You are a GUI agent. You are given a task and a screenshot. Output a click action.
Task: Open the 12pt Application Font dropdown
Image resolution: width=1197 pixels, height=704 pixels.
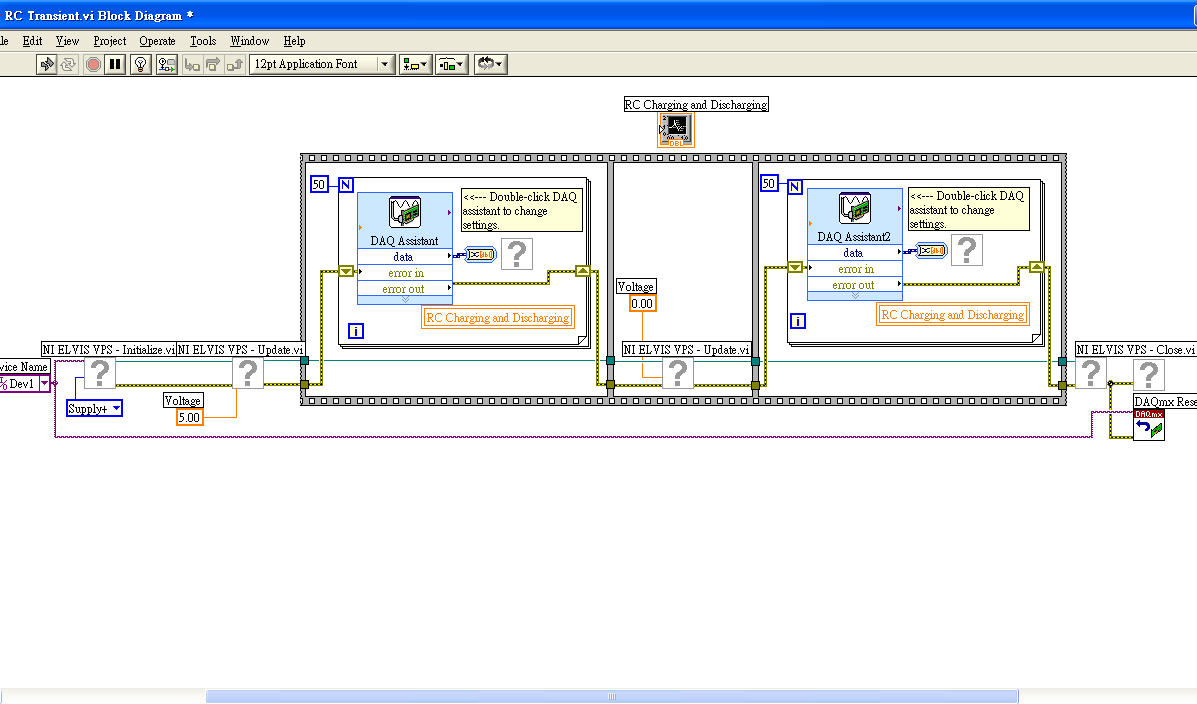322,64
